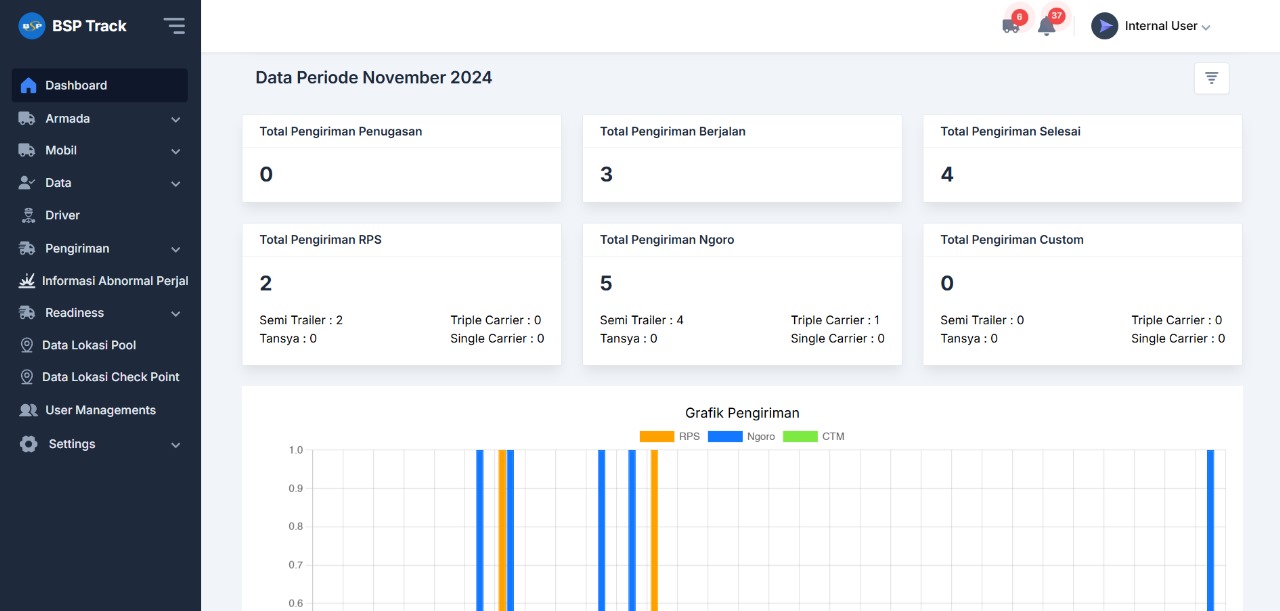Click "Semi Trailer : 4" in Ngoro card
Viewport: 1280px width, 611px height.
pyautogui.click(x=642, y=320)
